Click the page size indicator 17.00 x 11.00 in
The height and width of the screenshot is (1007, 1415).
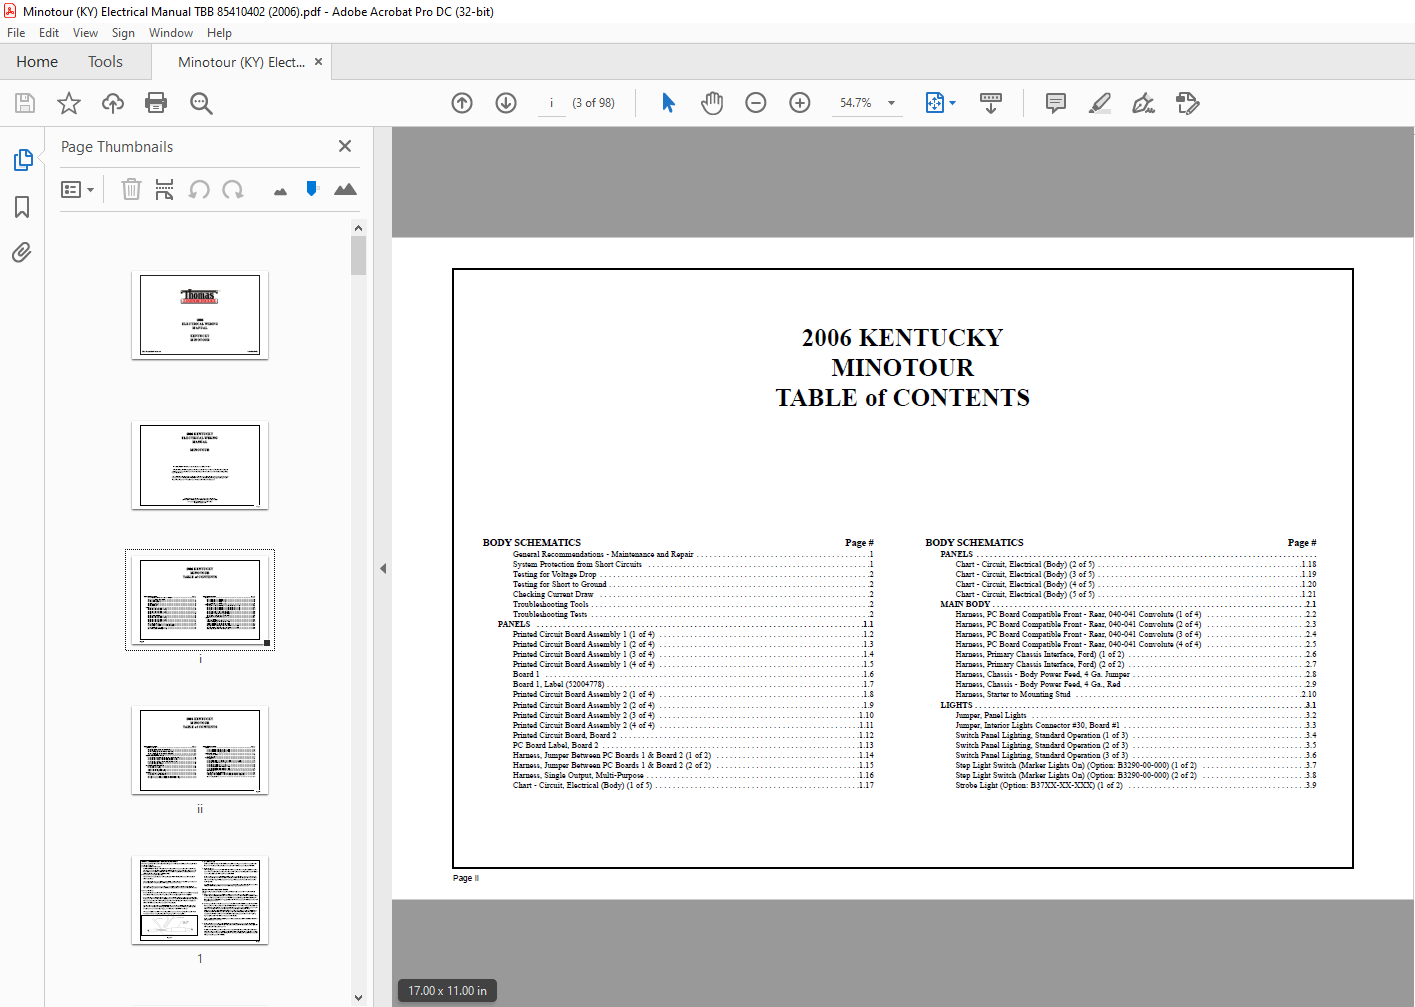tap(447, 991)
